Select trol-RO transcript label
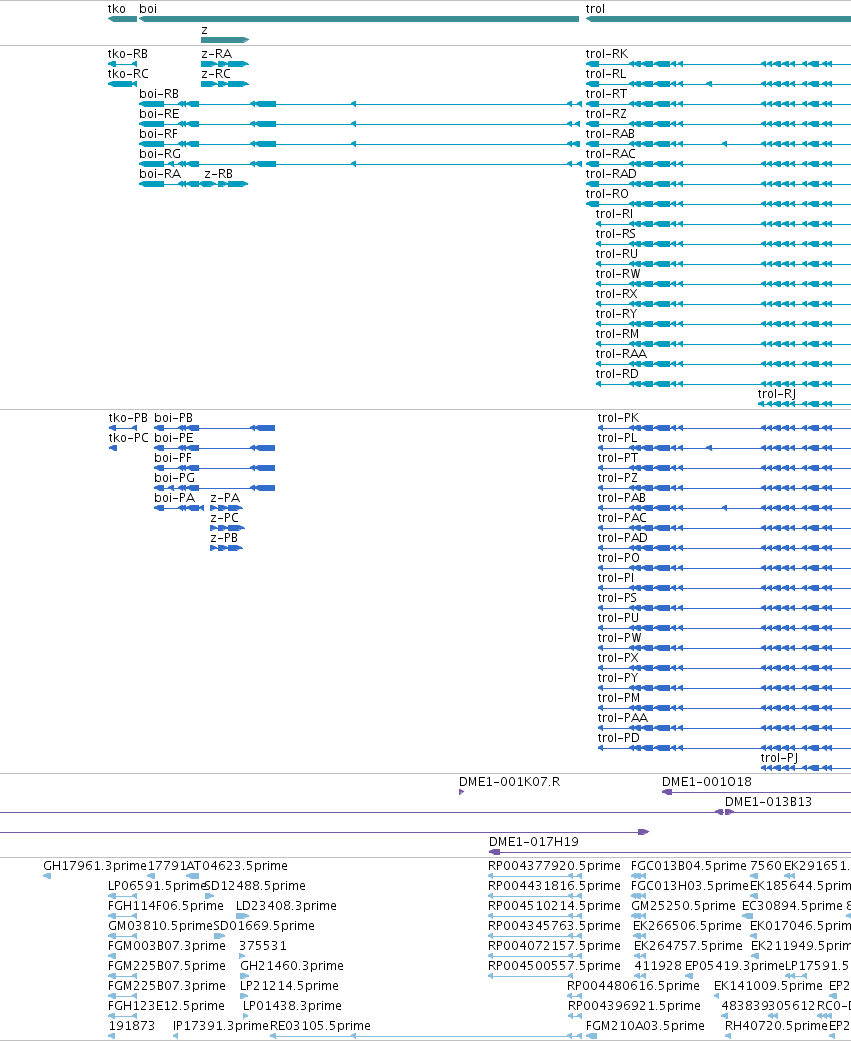This screenshot has width=851, height=1041. [x=607, y=194]
